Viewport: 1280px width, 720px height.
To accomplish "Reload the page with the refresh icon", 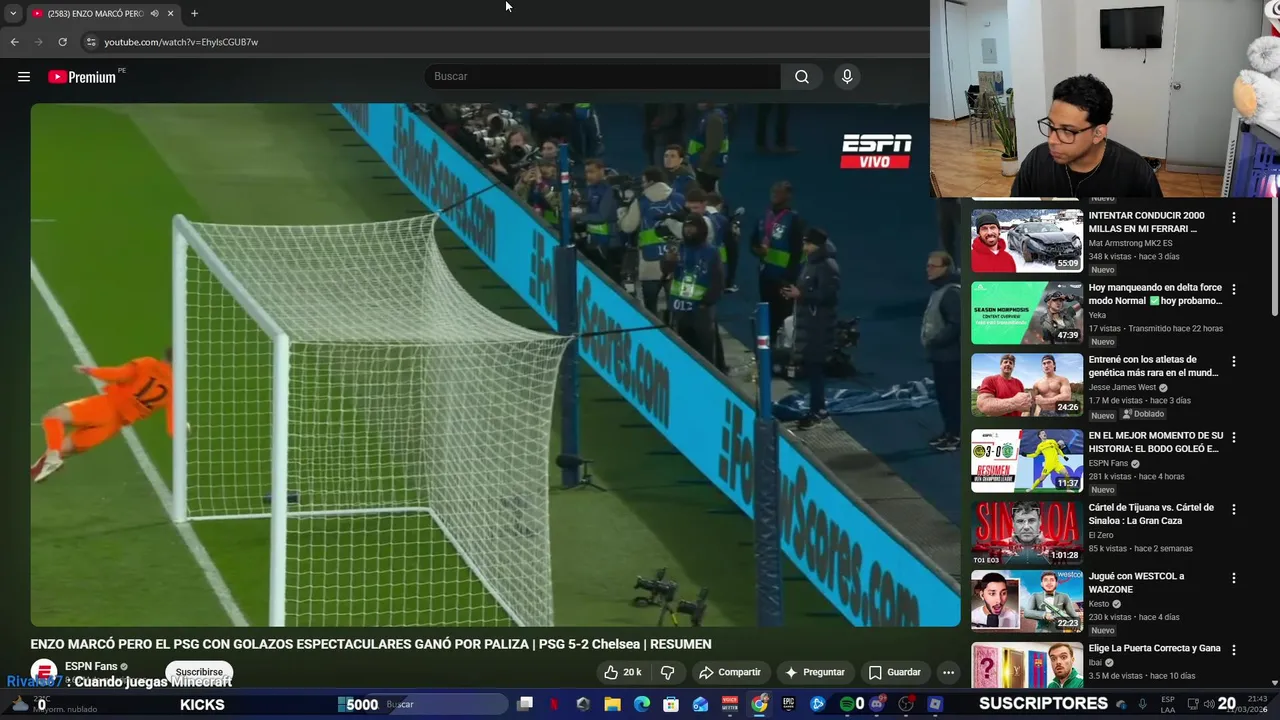I will (x=62, y=42).
